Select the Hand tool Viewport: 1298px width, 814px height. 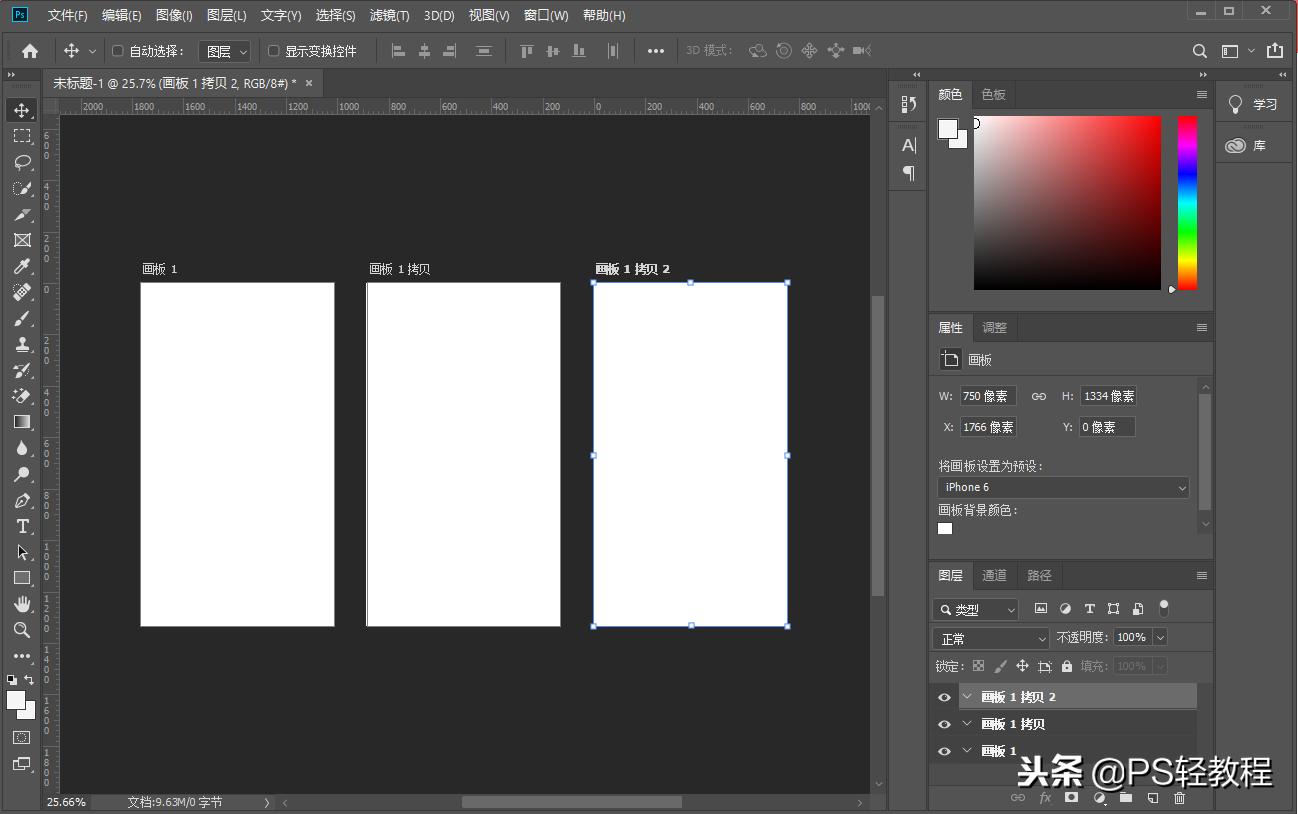[22, 604]
